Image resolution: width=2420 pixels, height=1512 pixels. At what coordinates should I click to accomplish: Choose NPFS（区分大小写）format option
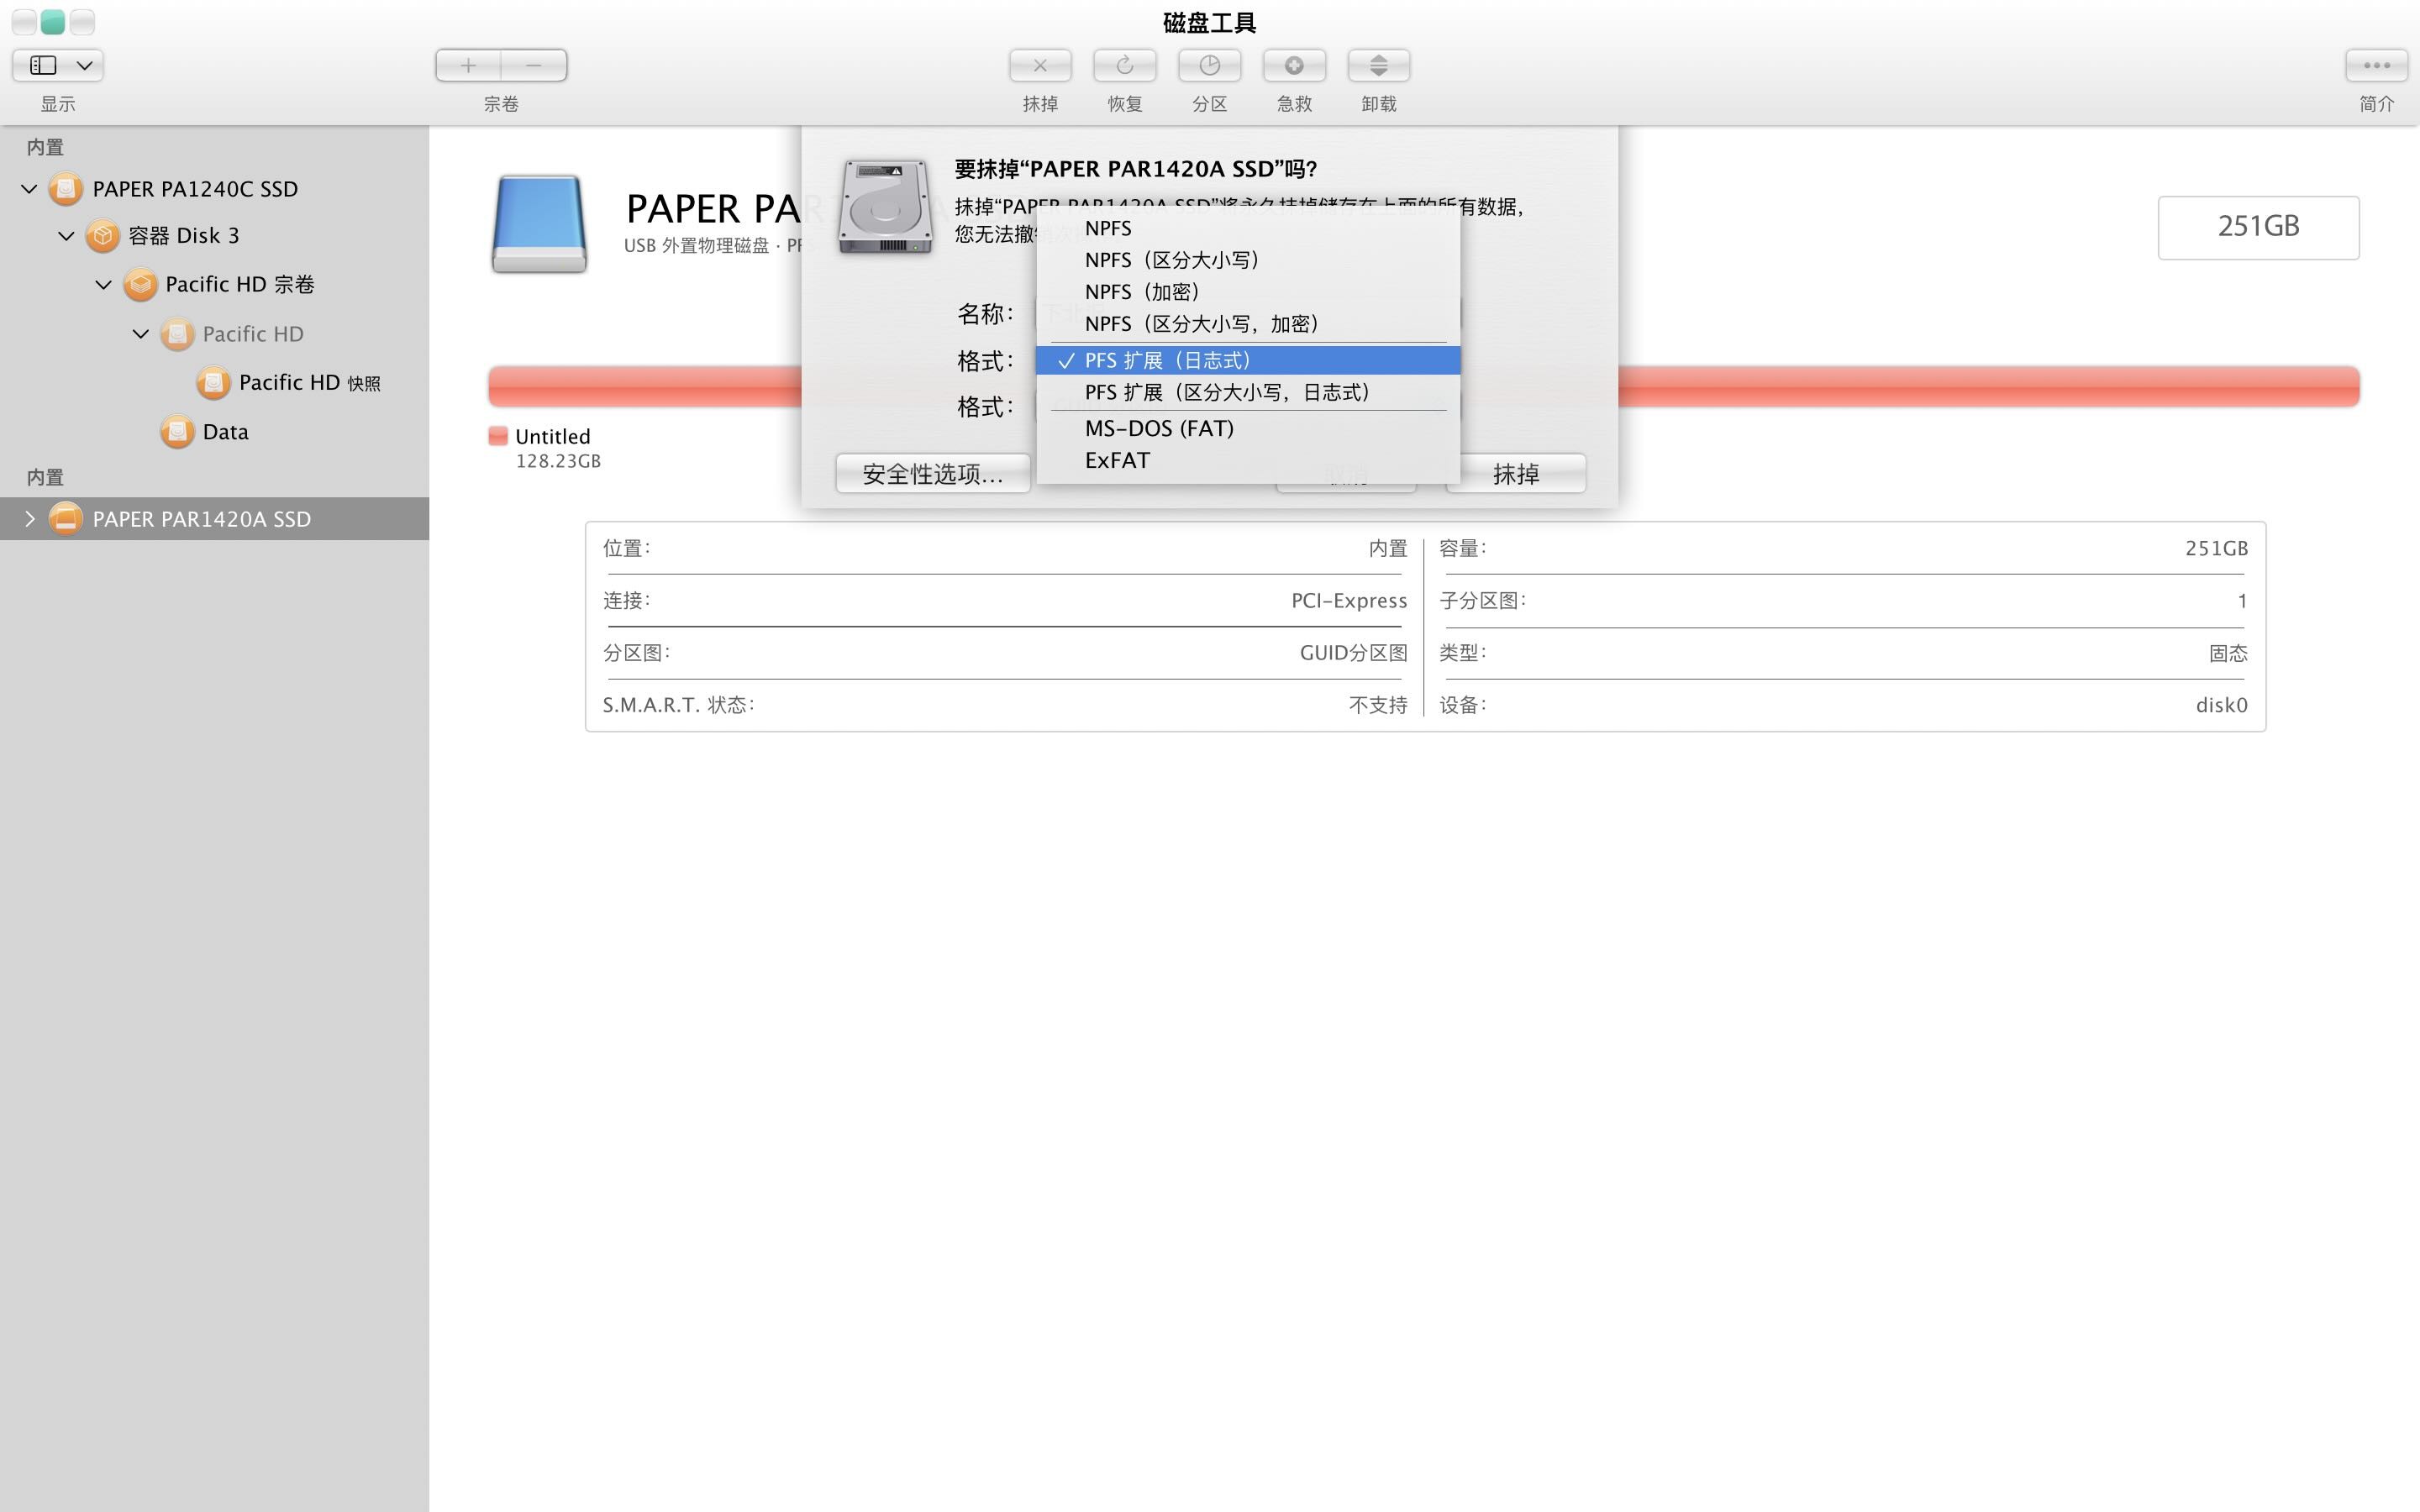[x=1248, y=260]
